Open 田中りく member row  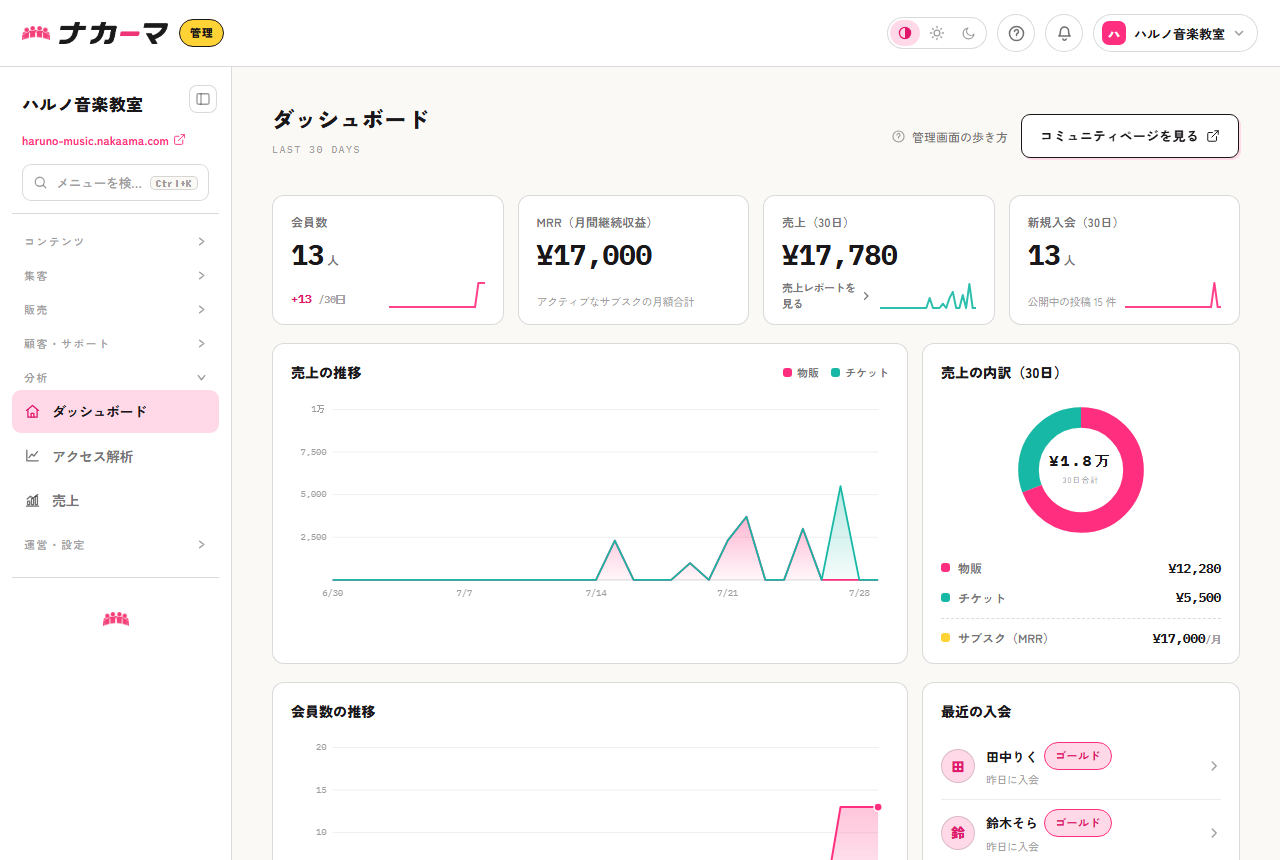coord(1081,766)
